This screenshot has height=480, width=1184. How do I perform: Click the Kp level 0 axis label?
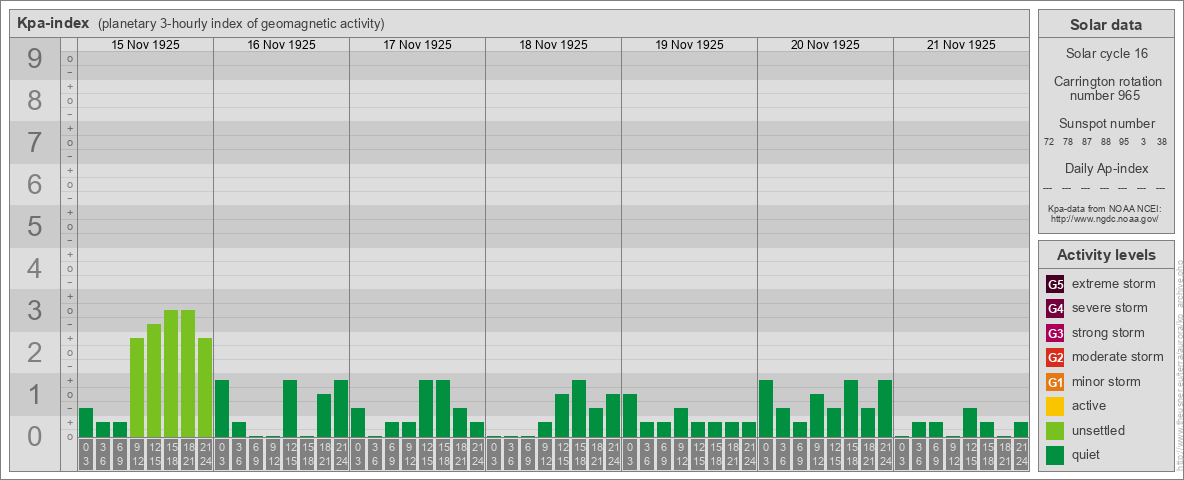tap(35, 436)
